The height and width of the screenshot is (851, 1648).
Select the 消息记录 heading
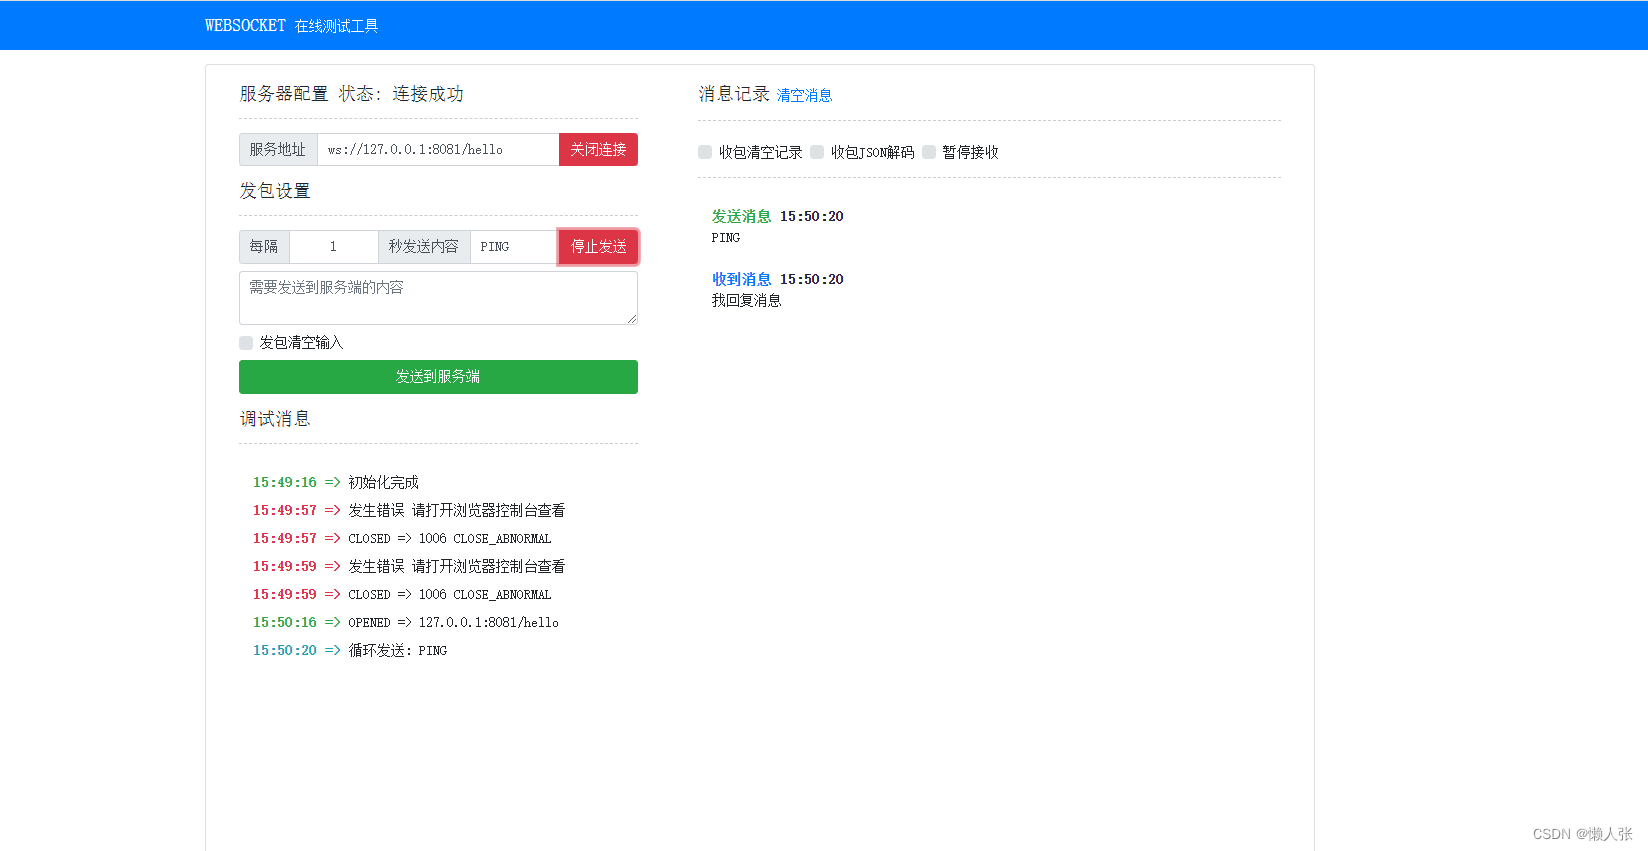[734, 94]
